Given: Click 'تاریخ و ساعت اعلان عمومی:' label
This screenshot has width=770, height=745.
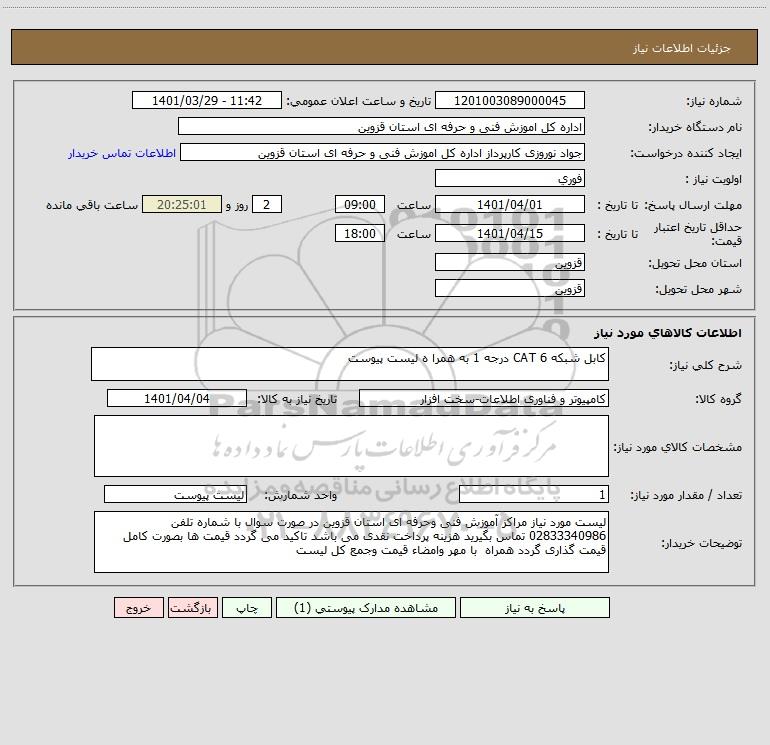Looking at the screenshot, I should 359,101.
